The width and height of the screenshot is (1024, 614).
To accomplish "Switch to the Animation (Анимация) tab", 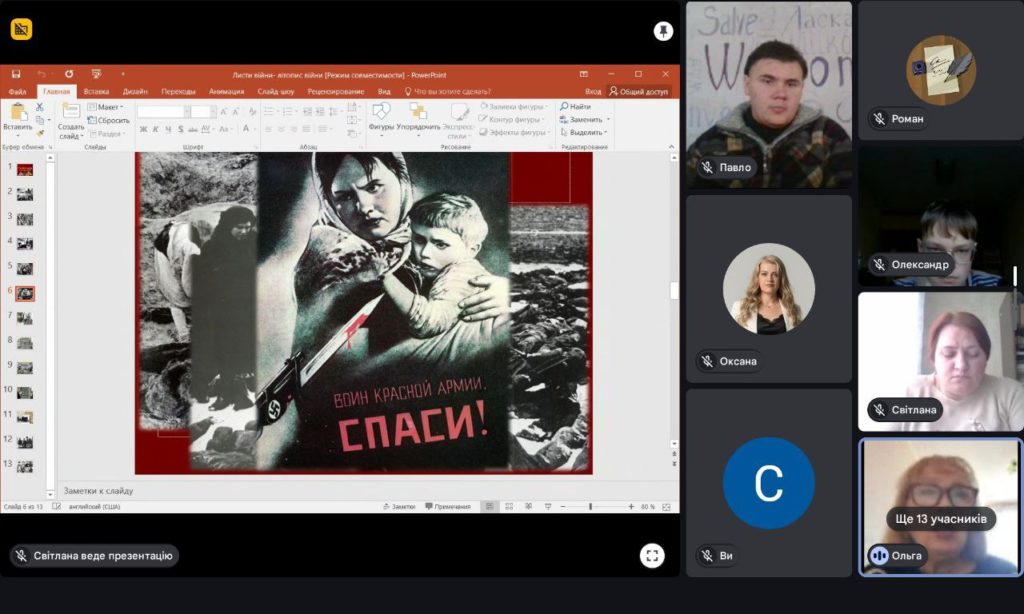I will coord(226,91).
